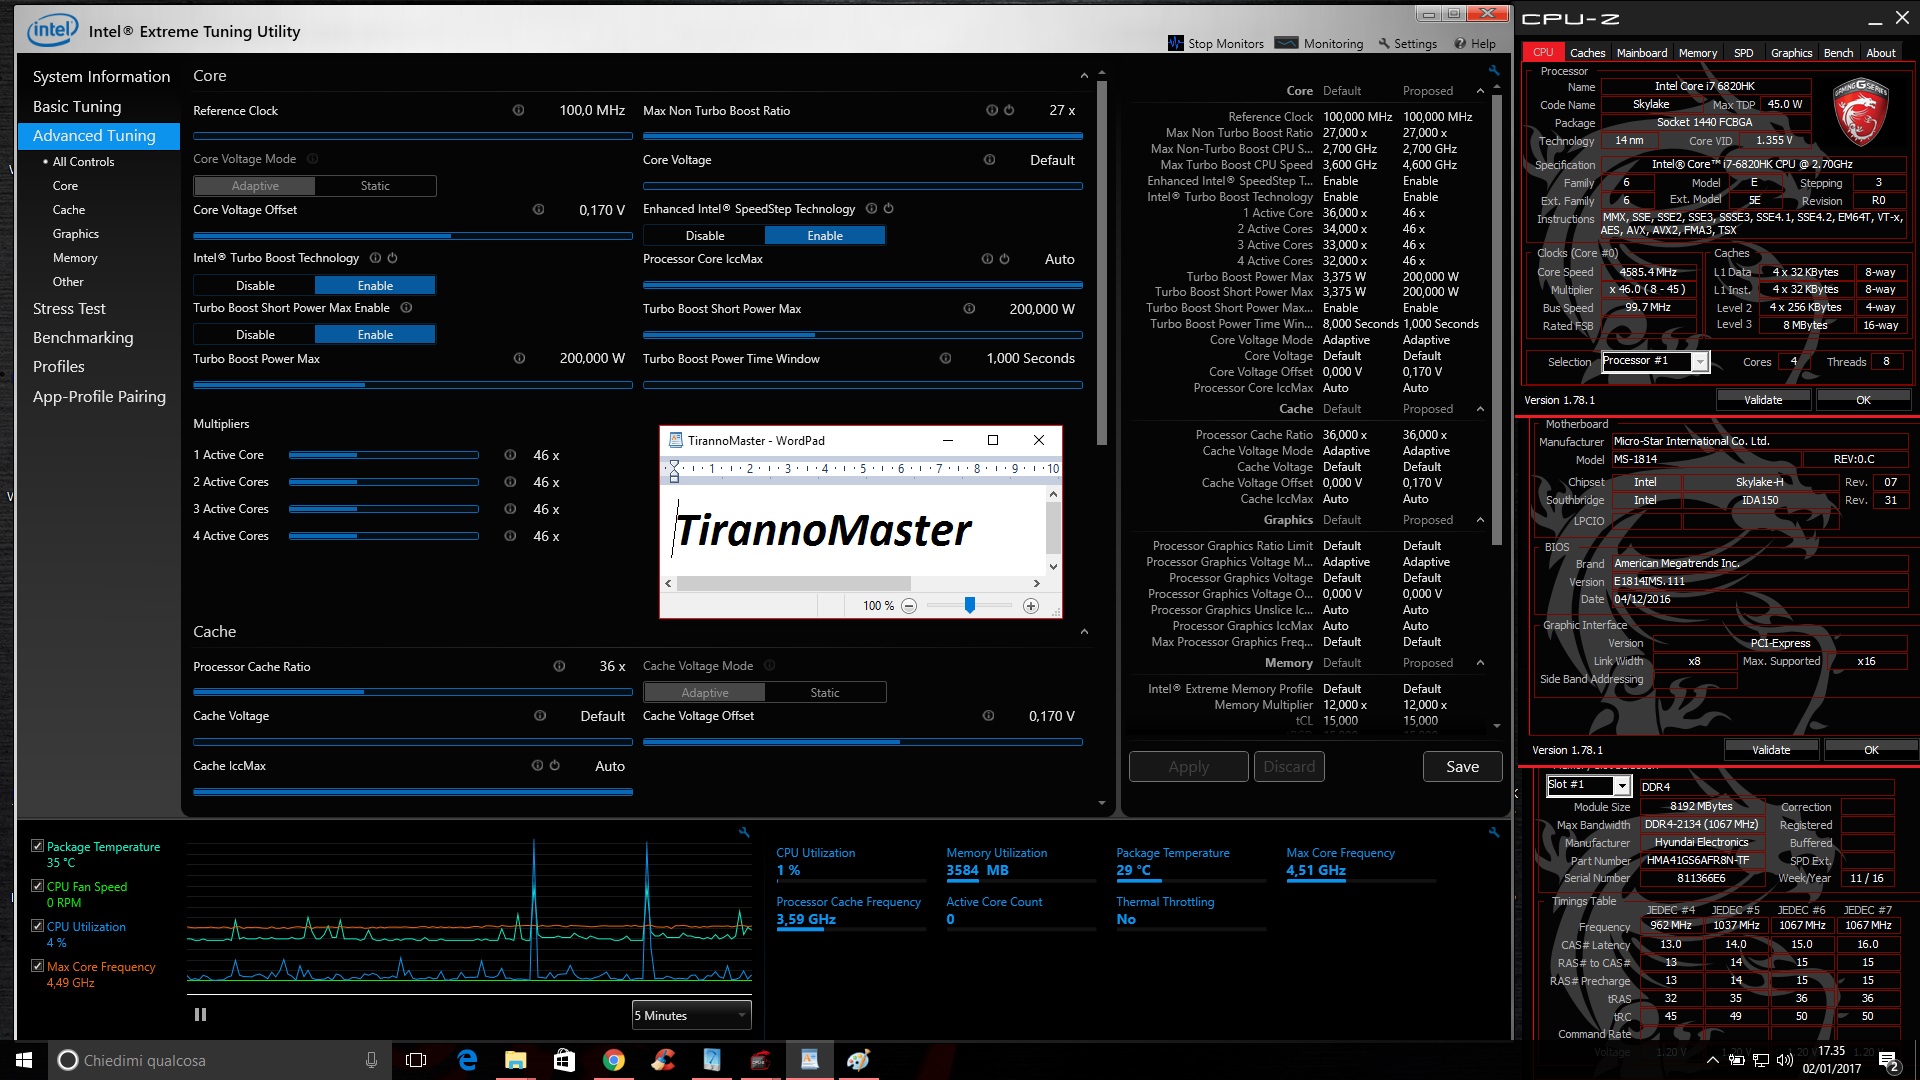1920x1080 pixels.
Task: Collapse Graphics group in proposed settings list
Action: click(x=1480, y=520)
